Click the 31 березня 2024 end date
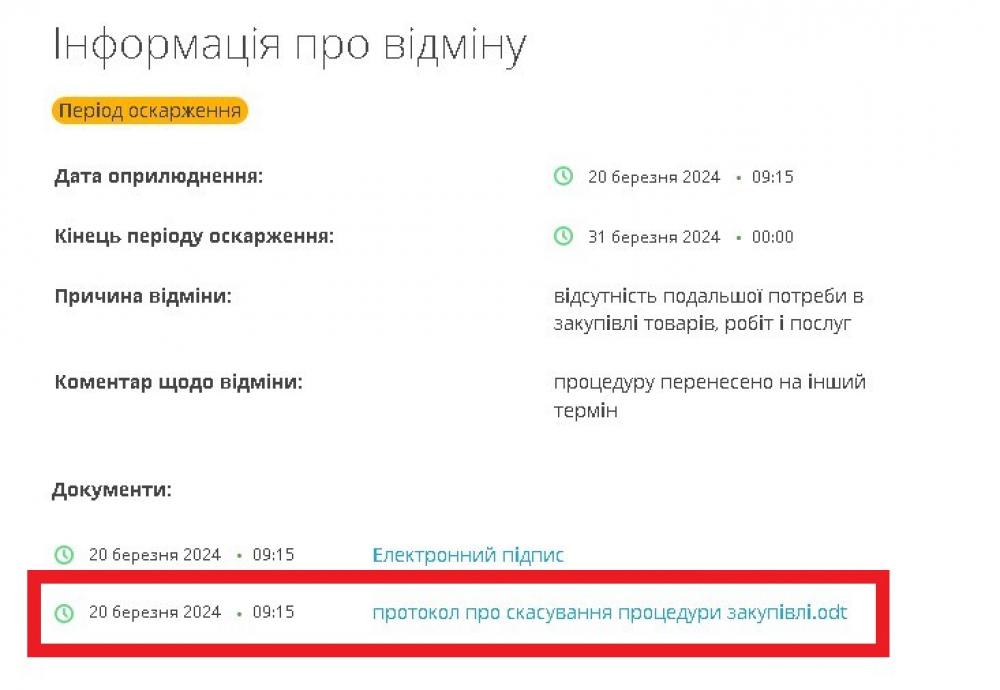The width and height of the screenshot is (1000, 690). click(654, 237)
